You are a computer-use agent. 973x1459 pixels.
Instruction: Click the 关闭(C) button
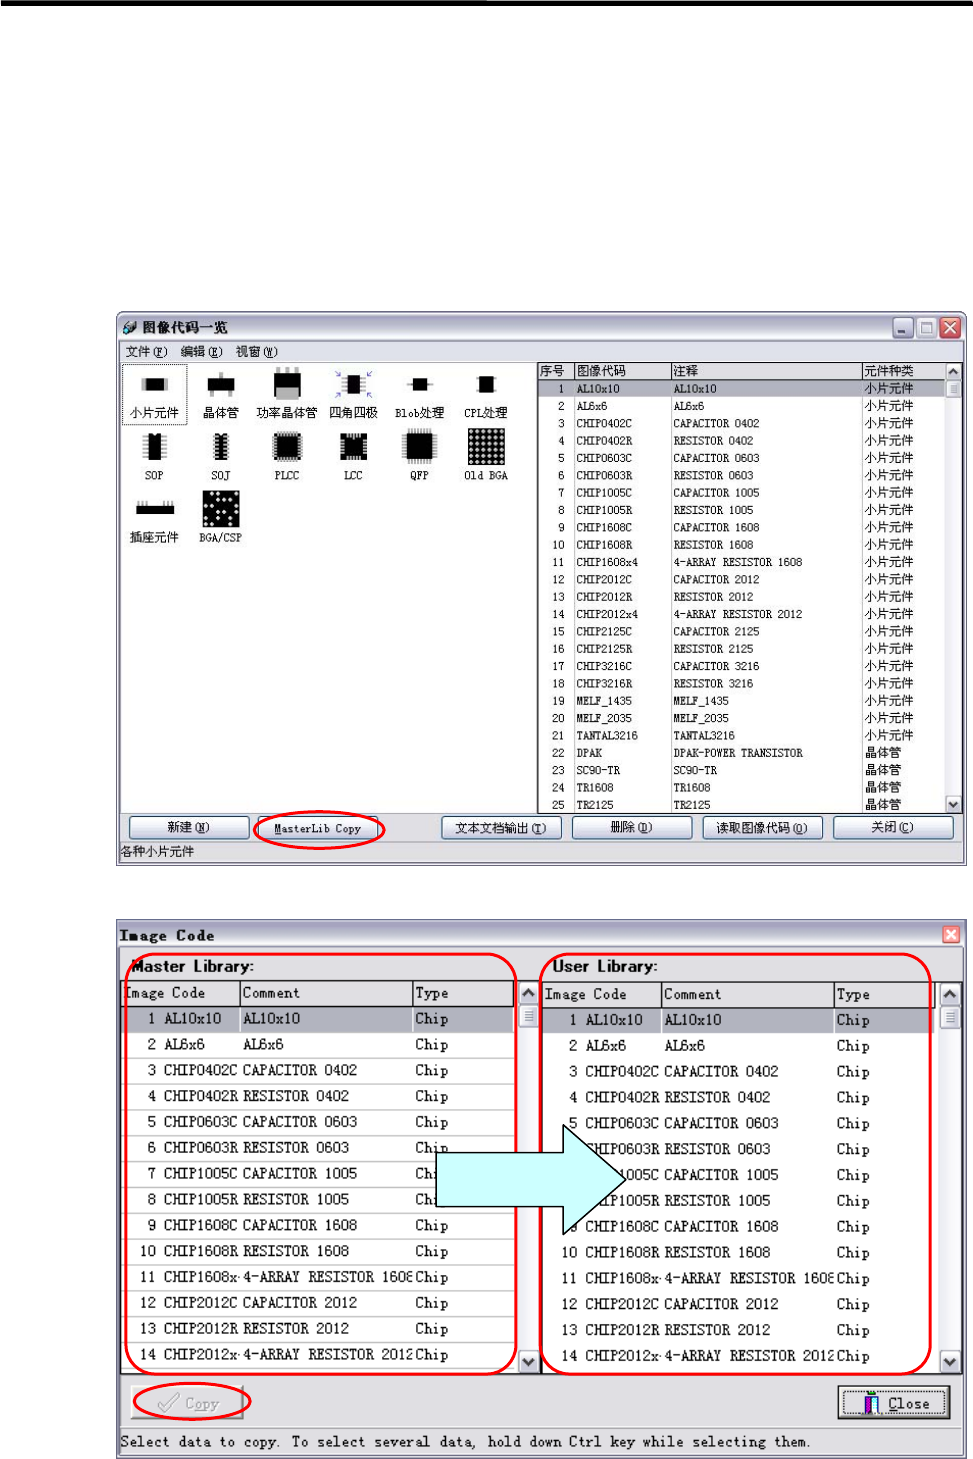(892, 828)
